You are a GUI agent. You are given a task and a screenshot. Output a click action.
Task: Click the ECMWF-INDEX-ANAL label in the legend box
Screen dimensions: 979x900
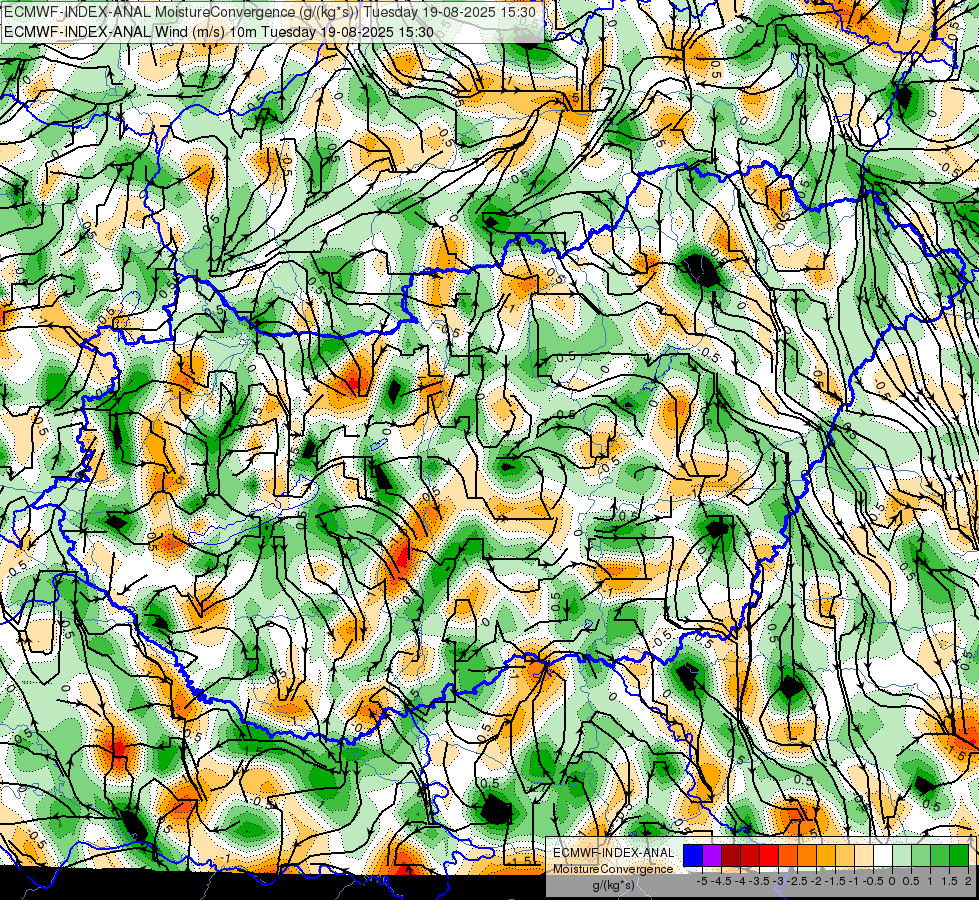coord(614,853)
